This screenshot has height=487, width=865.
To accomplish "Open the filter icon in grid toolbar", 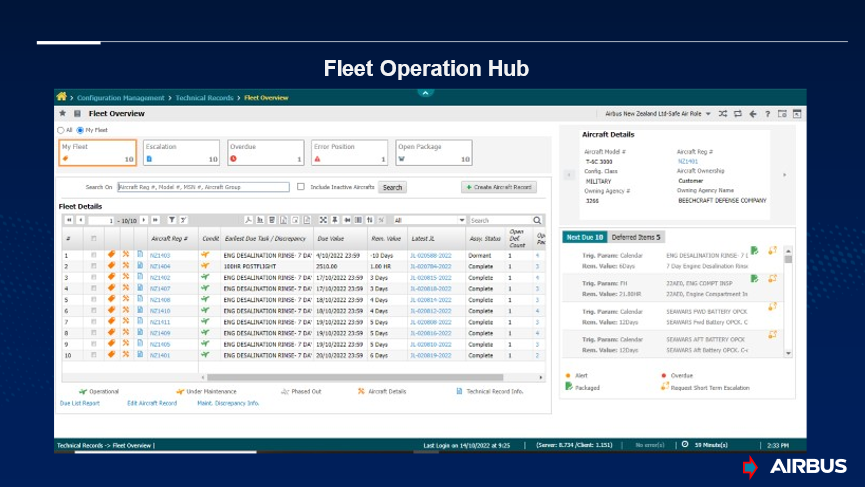I will pos(172,220).
